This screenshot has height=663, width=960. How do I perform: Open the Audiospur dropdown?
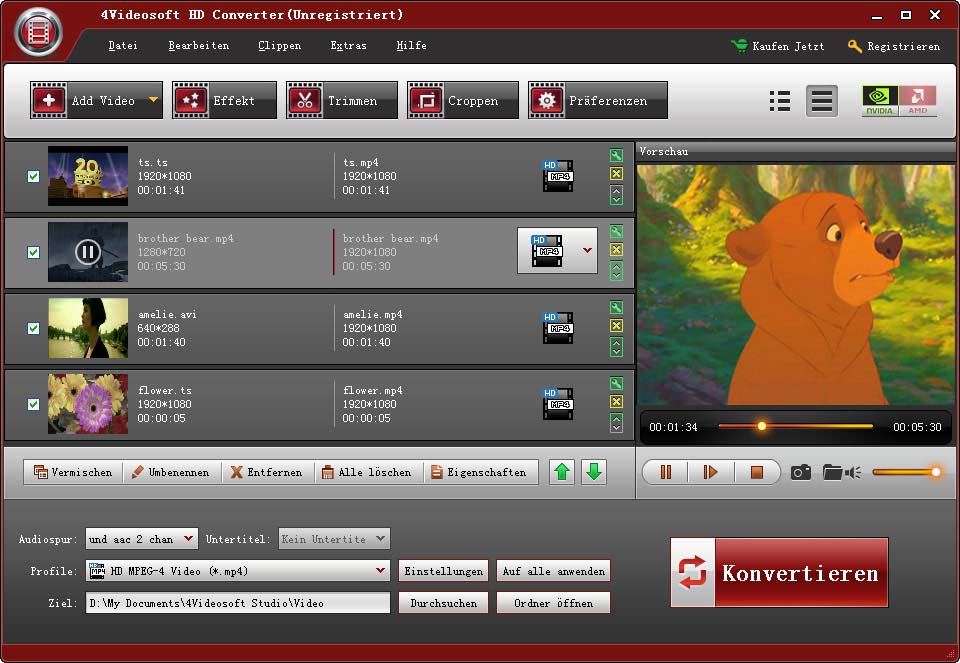click(189, 539)
